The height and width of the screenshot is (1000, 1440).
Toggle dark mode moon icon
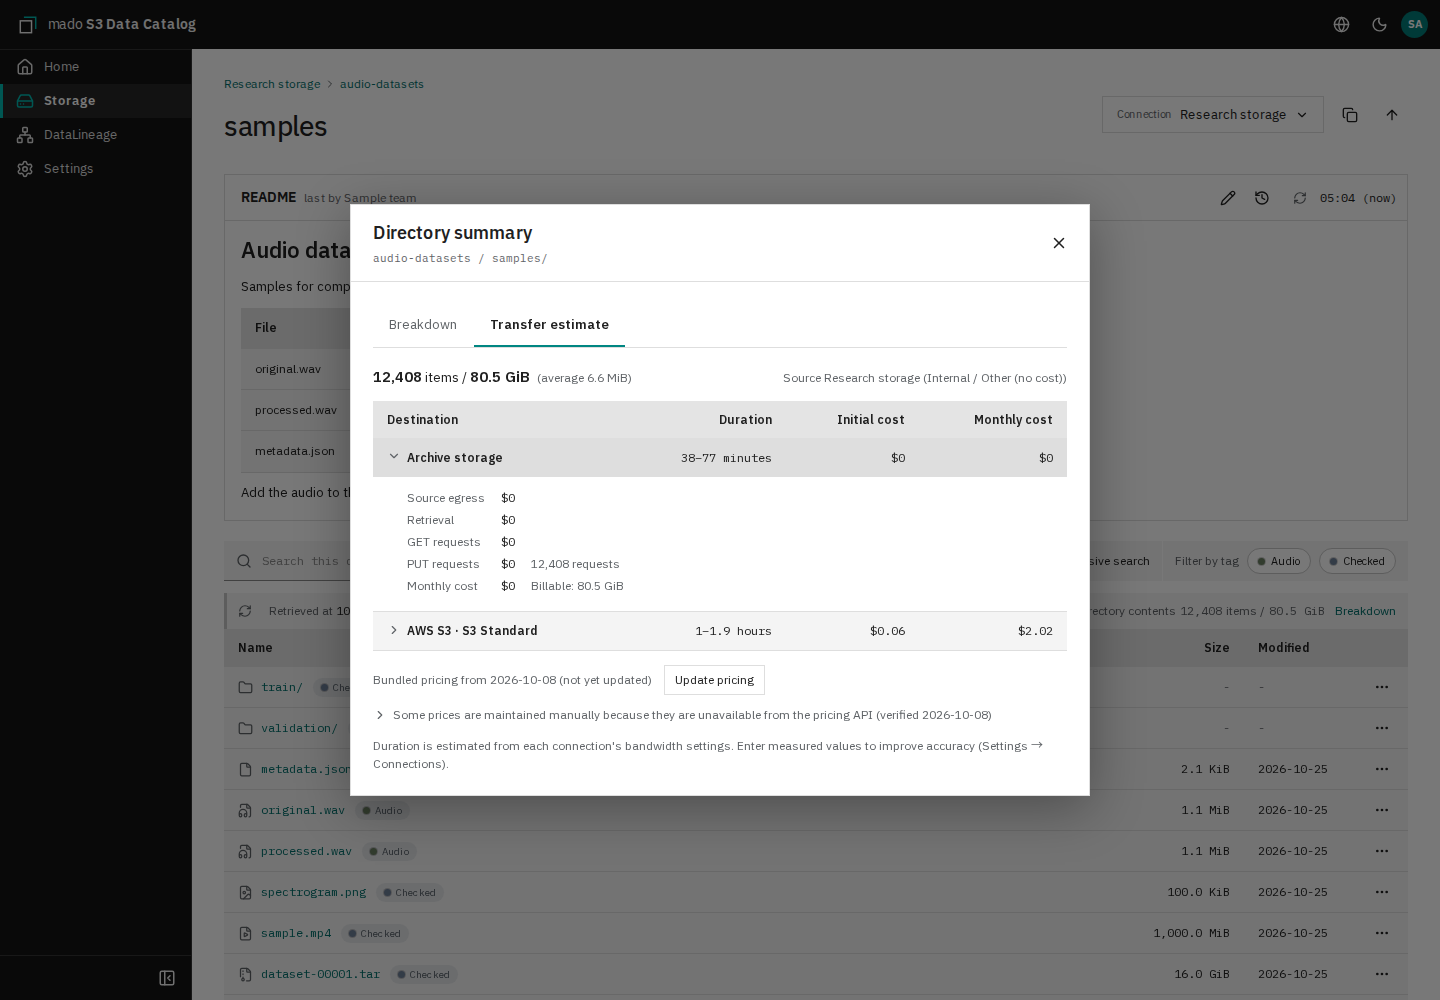pyautogui.click(x=1380, y=24)
